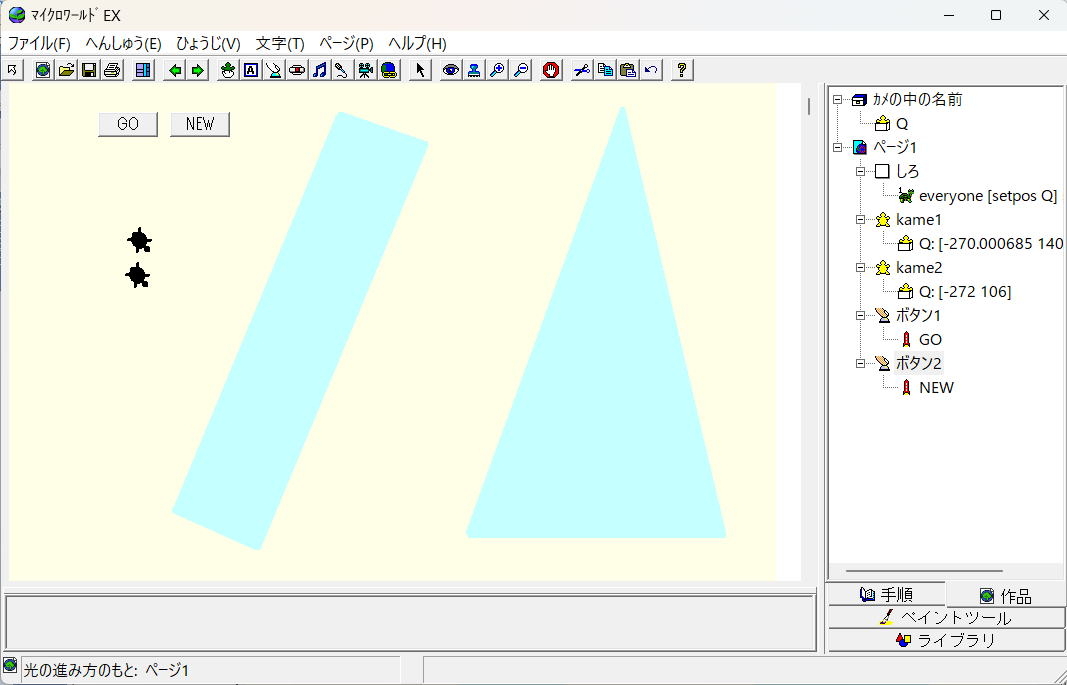Go to previous page with green left arrow
Image resolution: width=1067 pixels, height=685 pixels.
coord(175,69)
